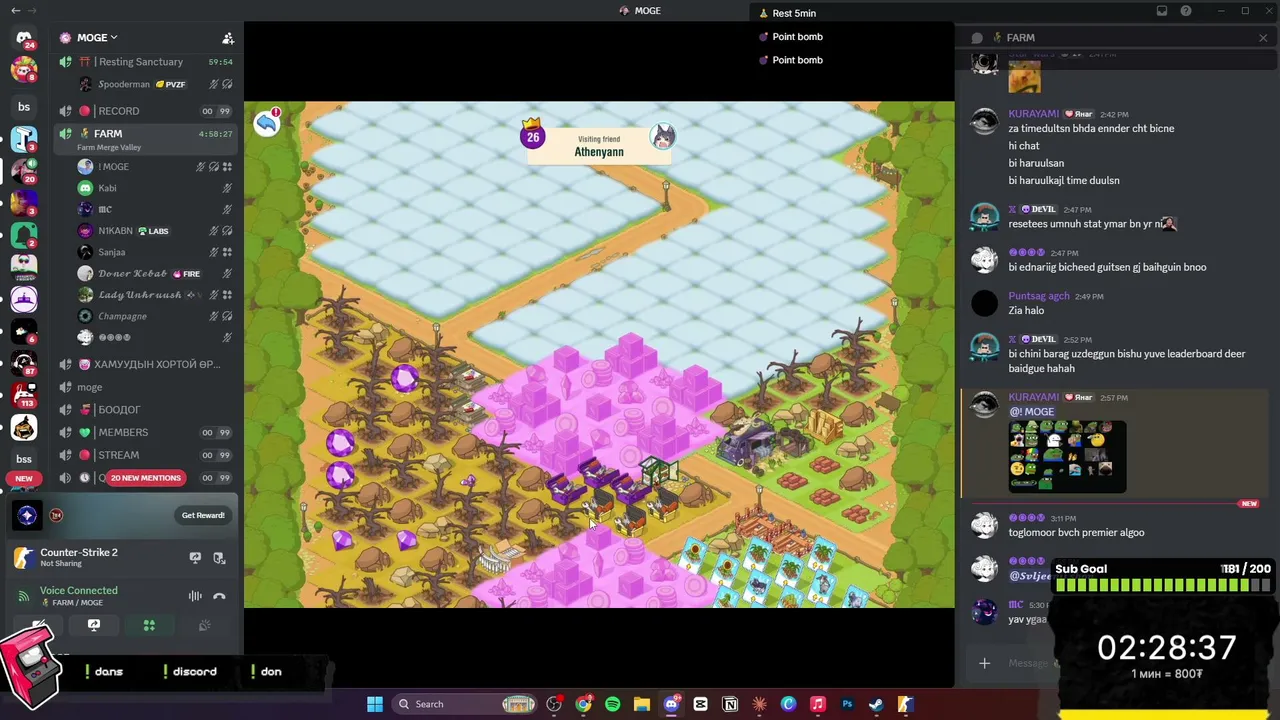Image resolution: width=1280 pixels, height=720 pixels.
Task: Open Discord help icon in title bar
Action: pyautogui.click(x=1186, y=11)
